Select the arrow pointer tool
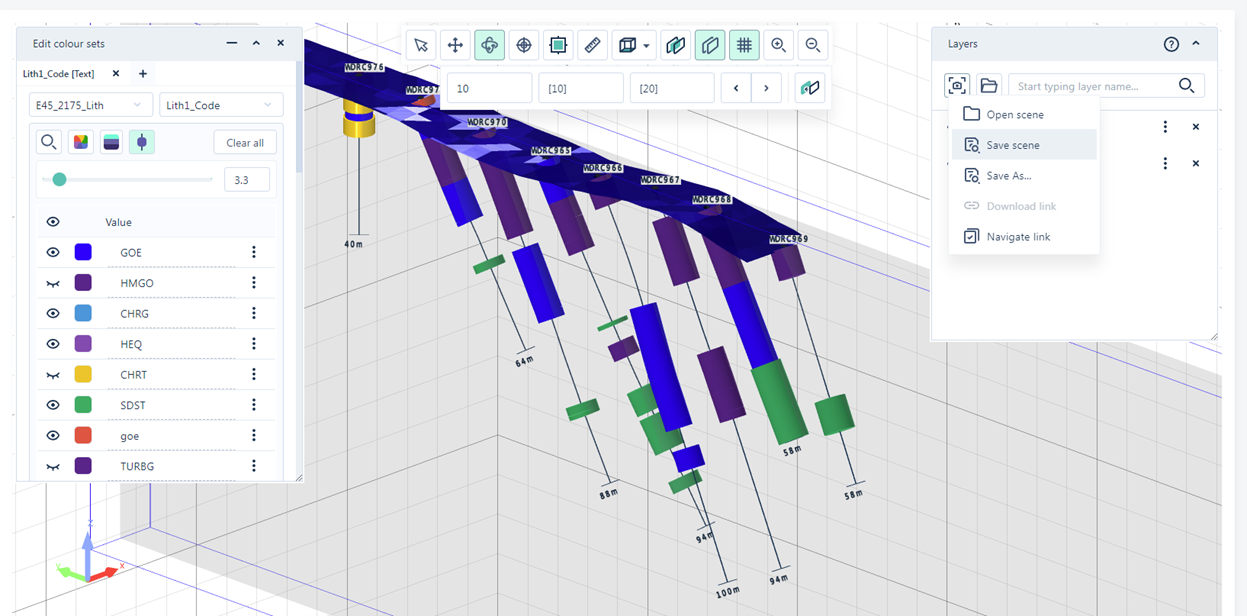This screenshot has width=1247, height=616. [421, 45]
